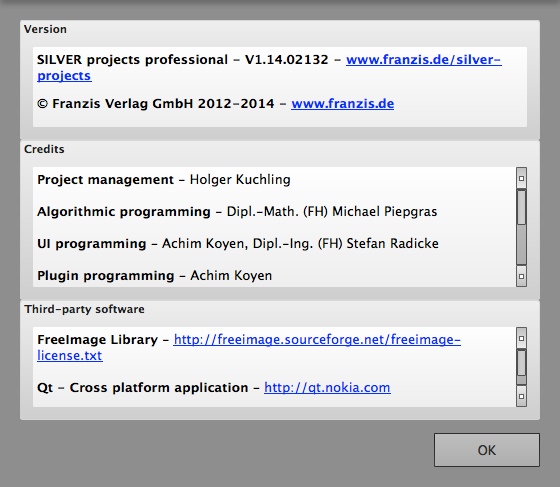Click the 'Third-party software' group title

click(x=84, y=309)
